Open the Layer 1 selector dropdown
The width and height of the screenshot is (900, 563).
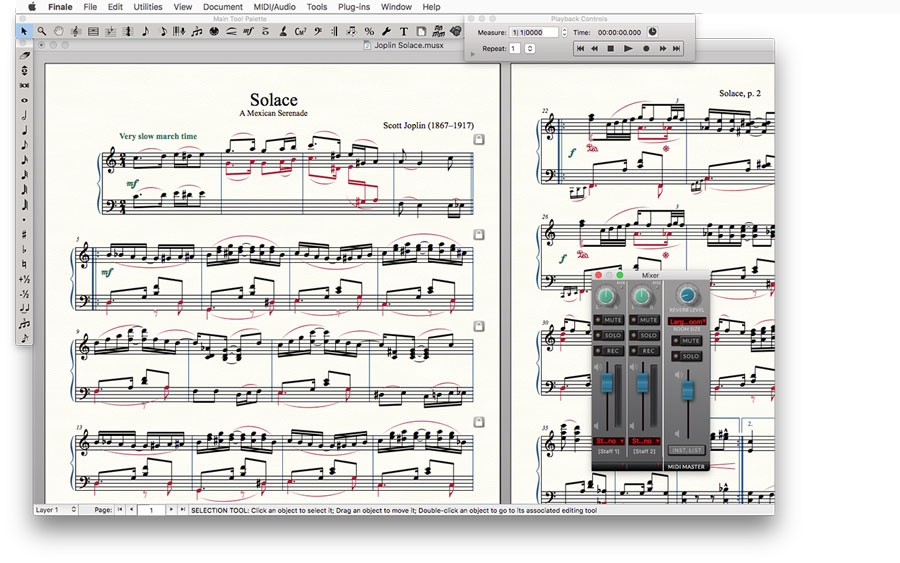pos(56,510)
